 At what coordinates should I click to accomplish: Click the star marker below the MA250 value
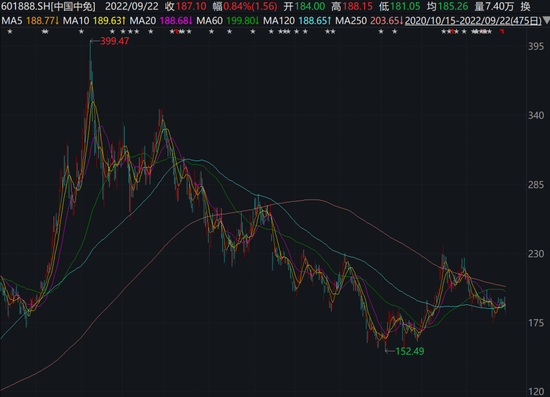click(381, 32)
